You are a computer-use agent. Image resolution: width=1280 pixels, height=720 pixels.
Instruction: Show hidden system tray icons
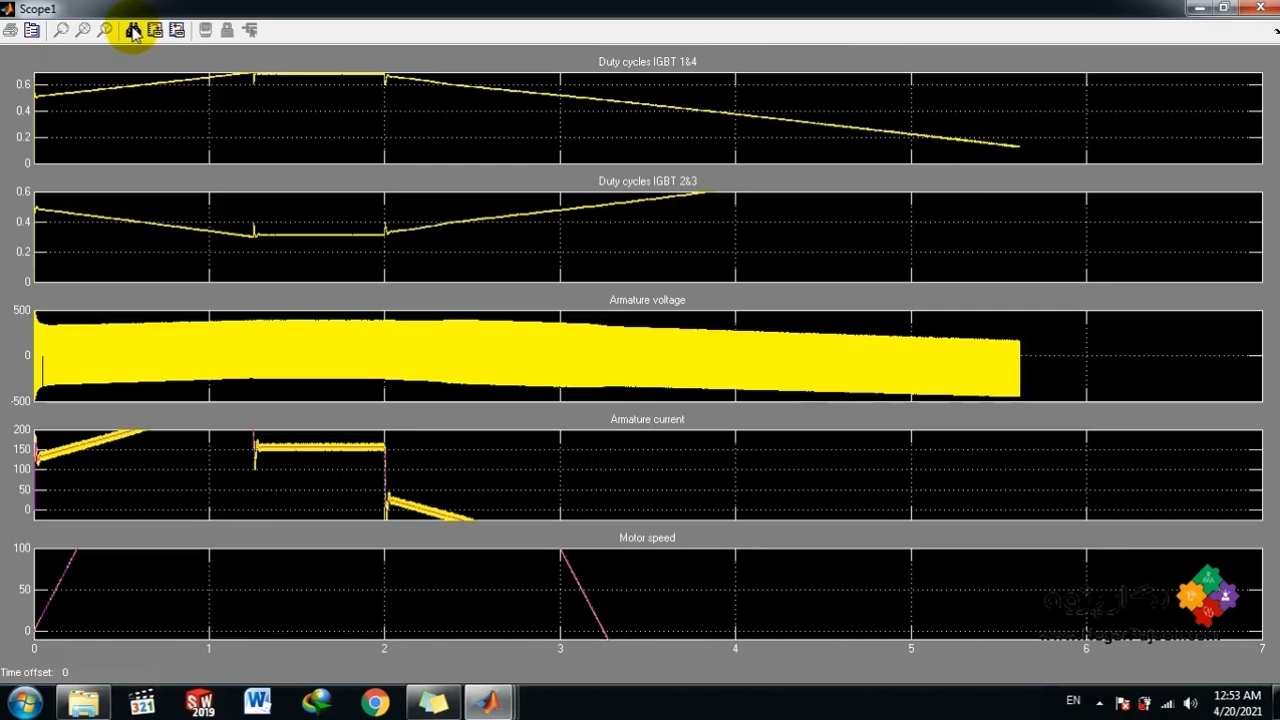(1099, 703)
